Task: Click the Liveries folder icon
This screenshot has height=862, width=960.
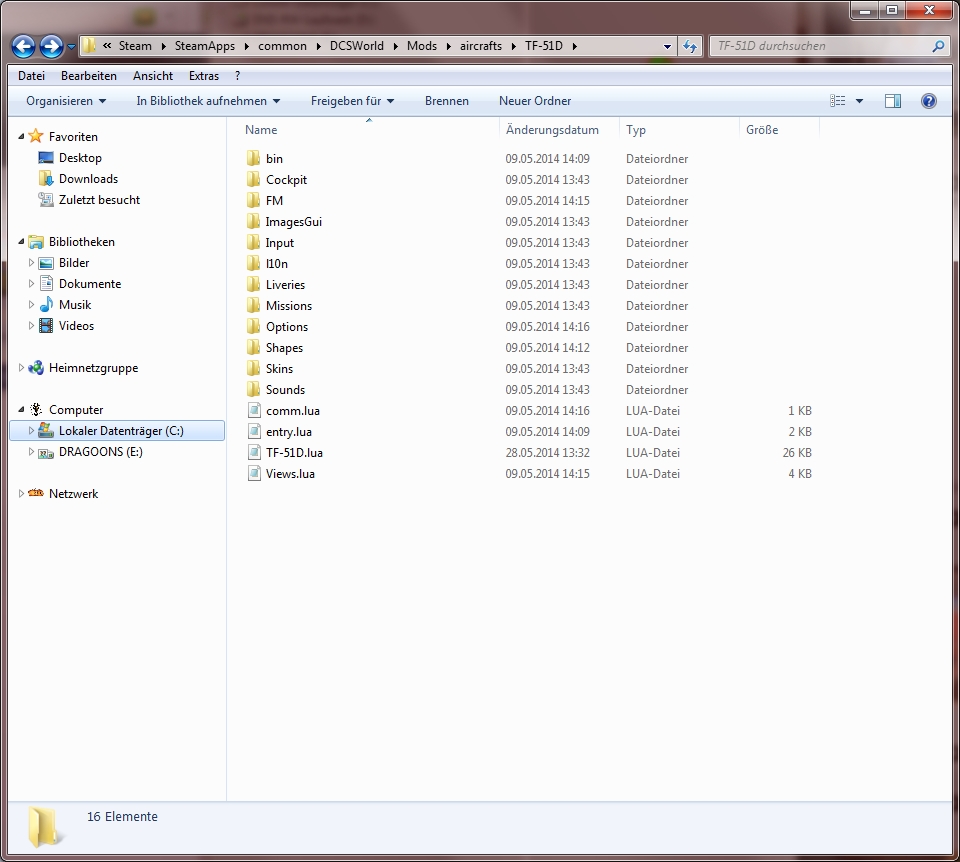Action: coord(253,285)
